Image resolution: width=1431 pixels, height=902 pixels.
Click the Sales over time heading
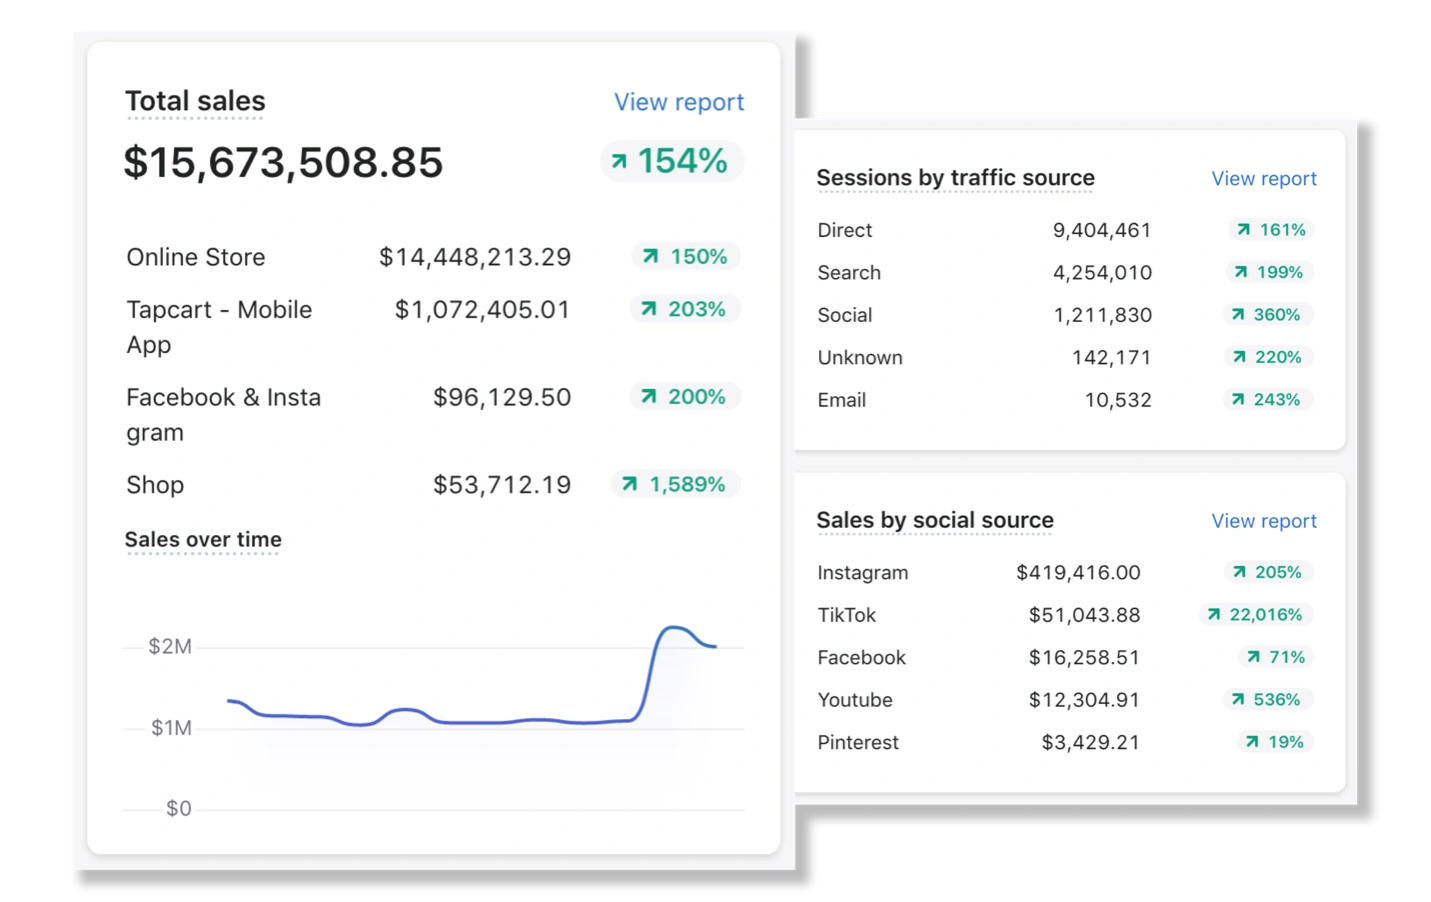point(203,540)
